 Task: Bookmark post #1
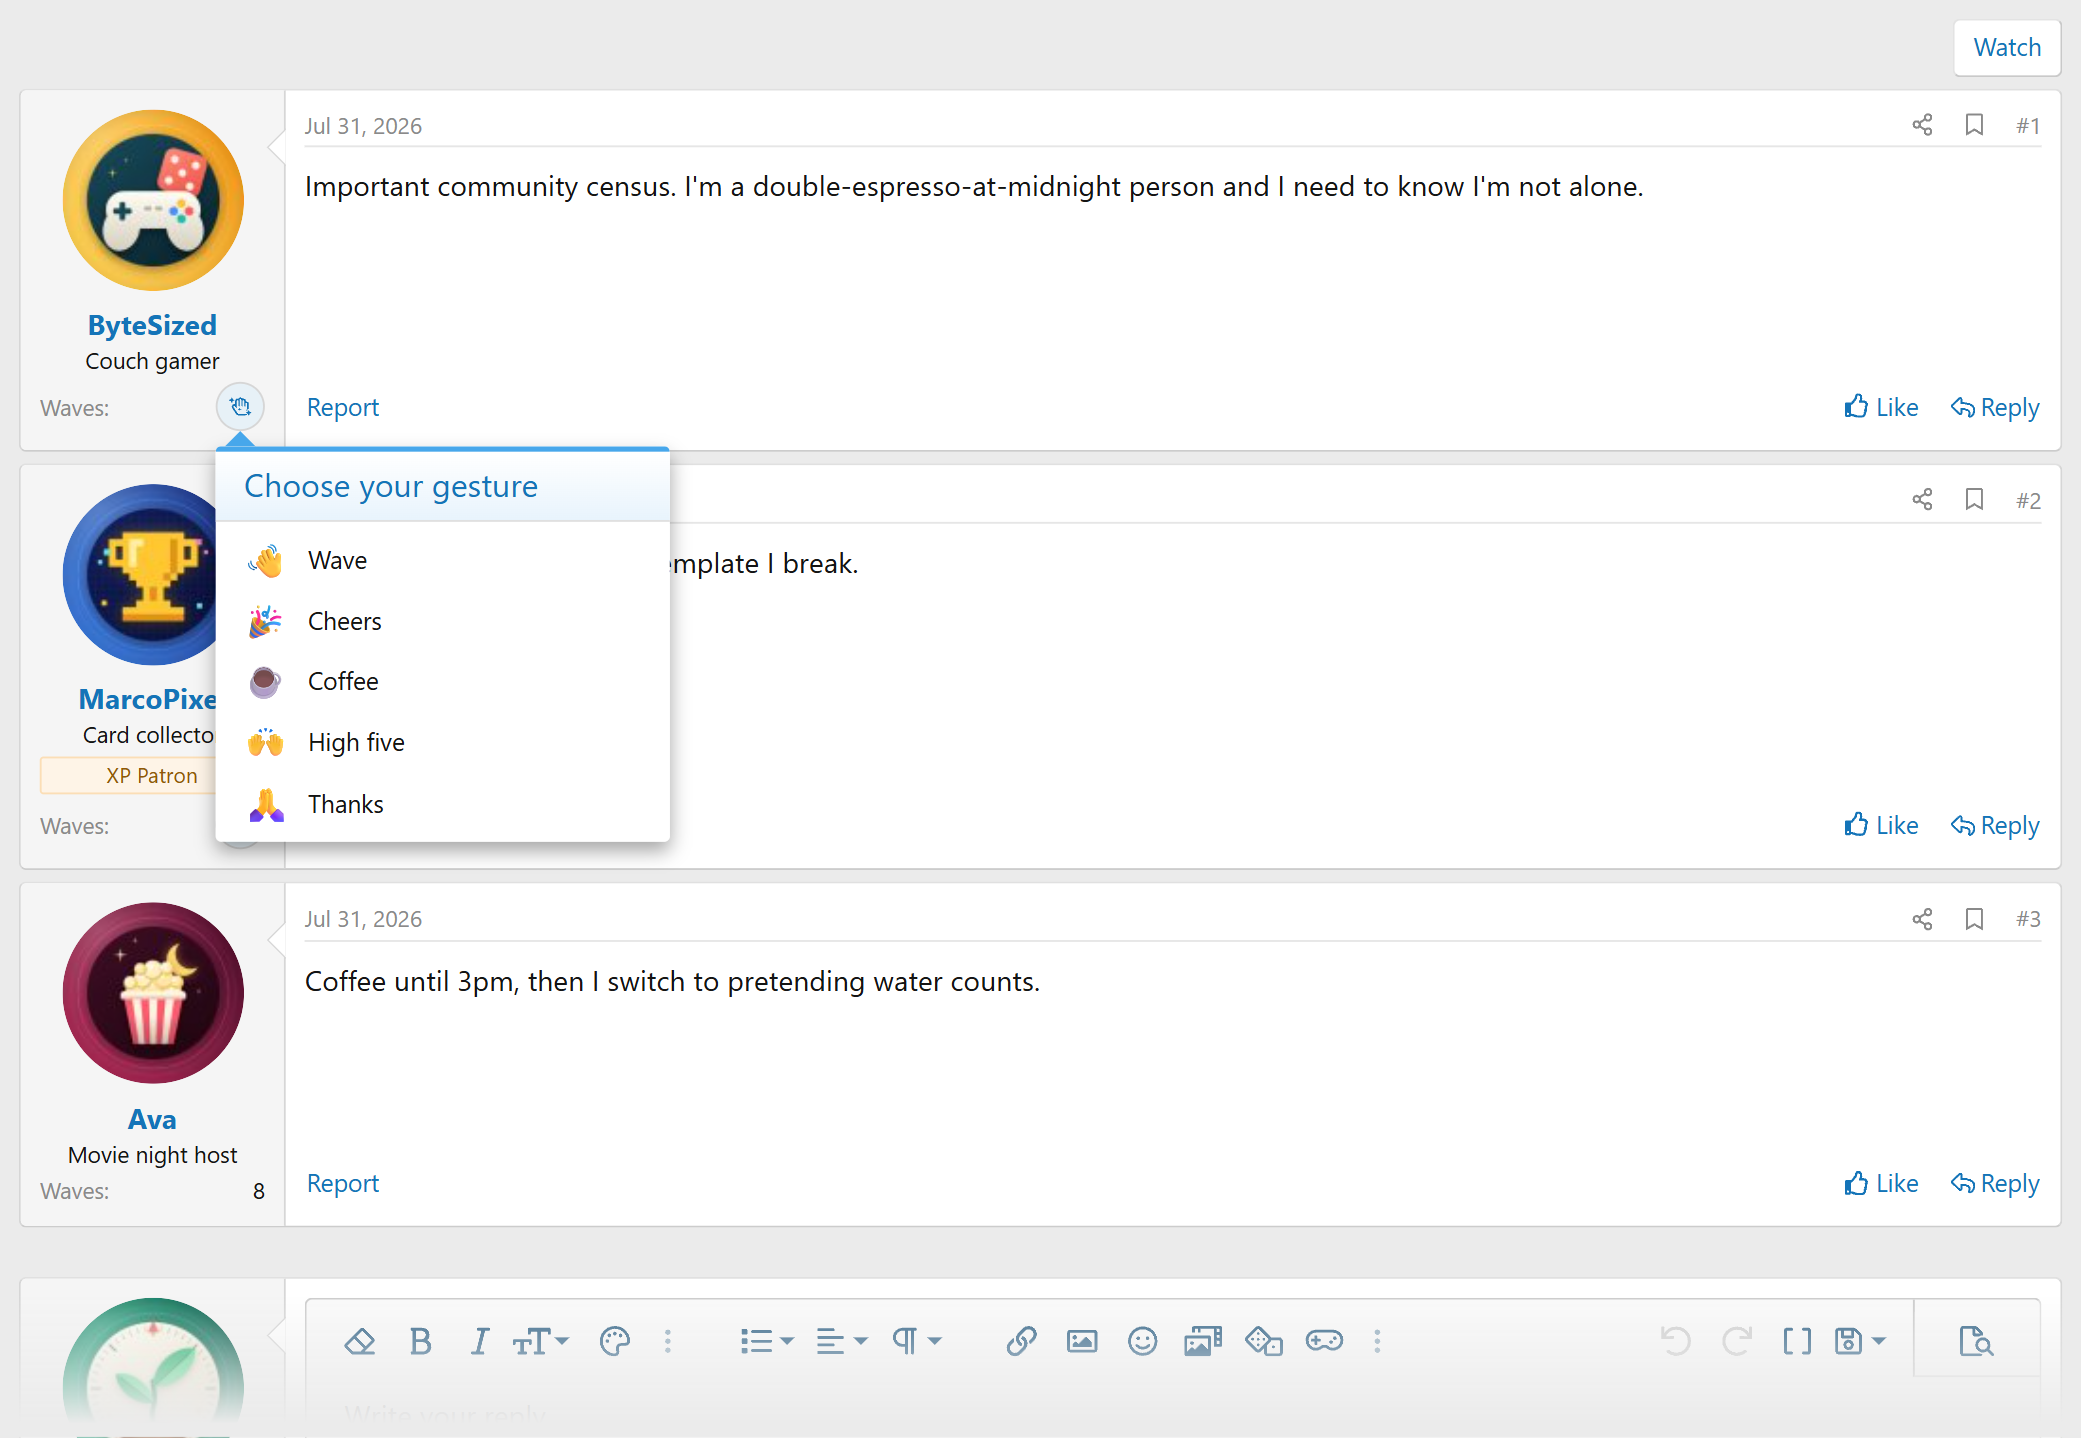pos(1974,125)
